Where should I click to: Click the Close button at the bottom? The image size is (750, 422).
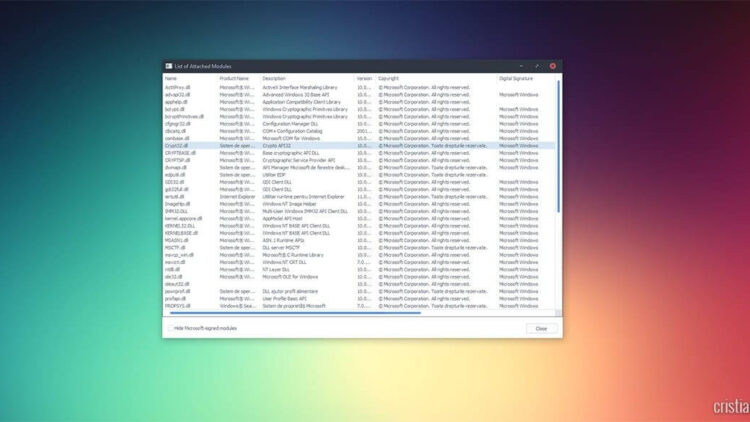click(x=541, y=329)
